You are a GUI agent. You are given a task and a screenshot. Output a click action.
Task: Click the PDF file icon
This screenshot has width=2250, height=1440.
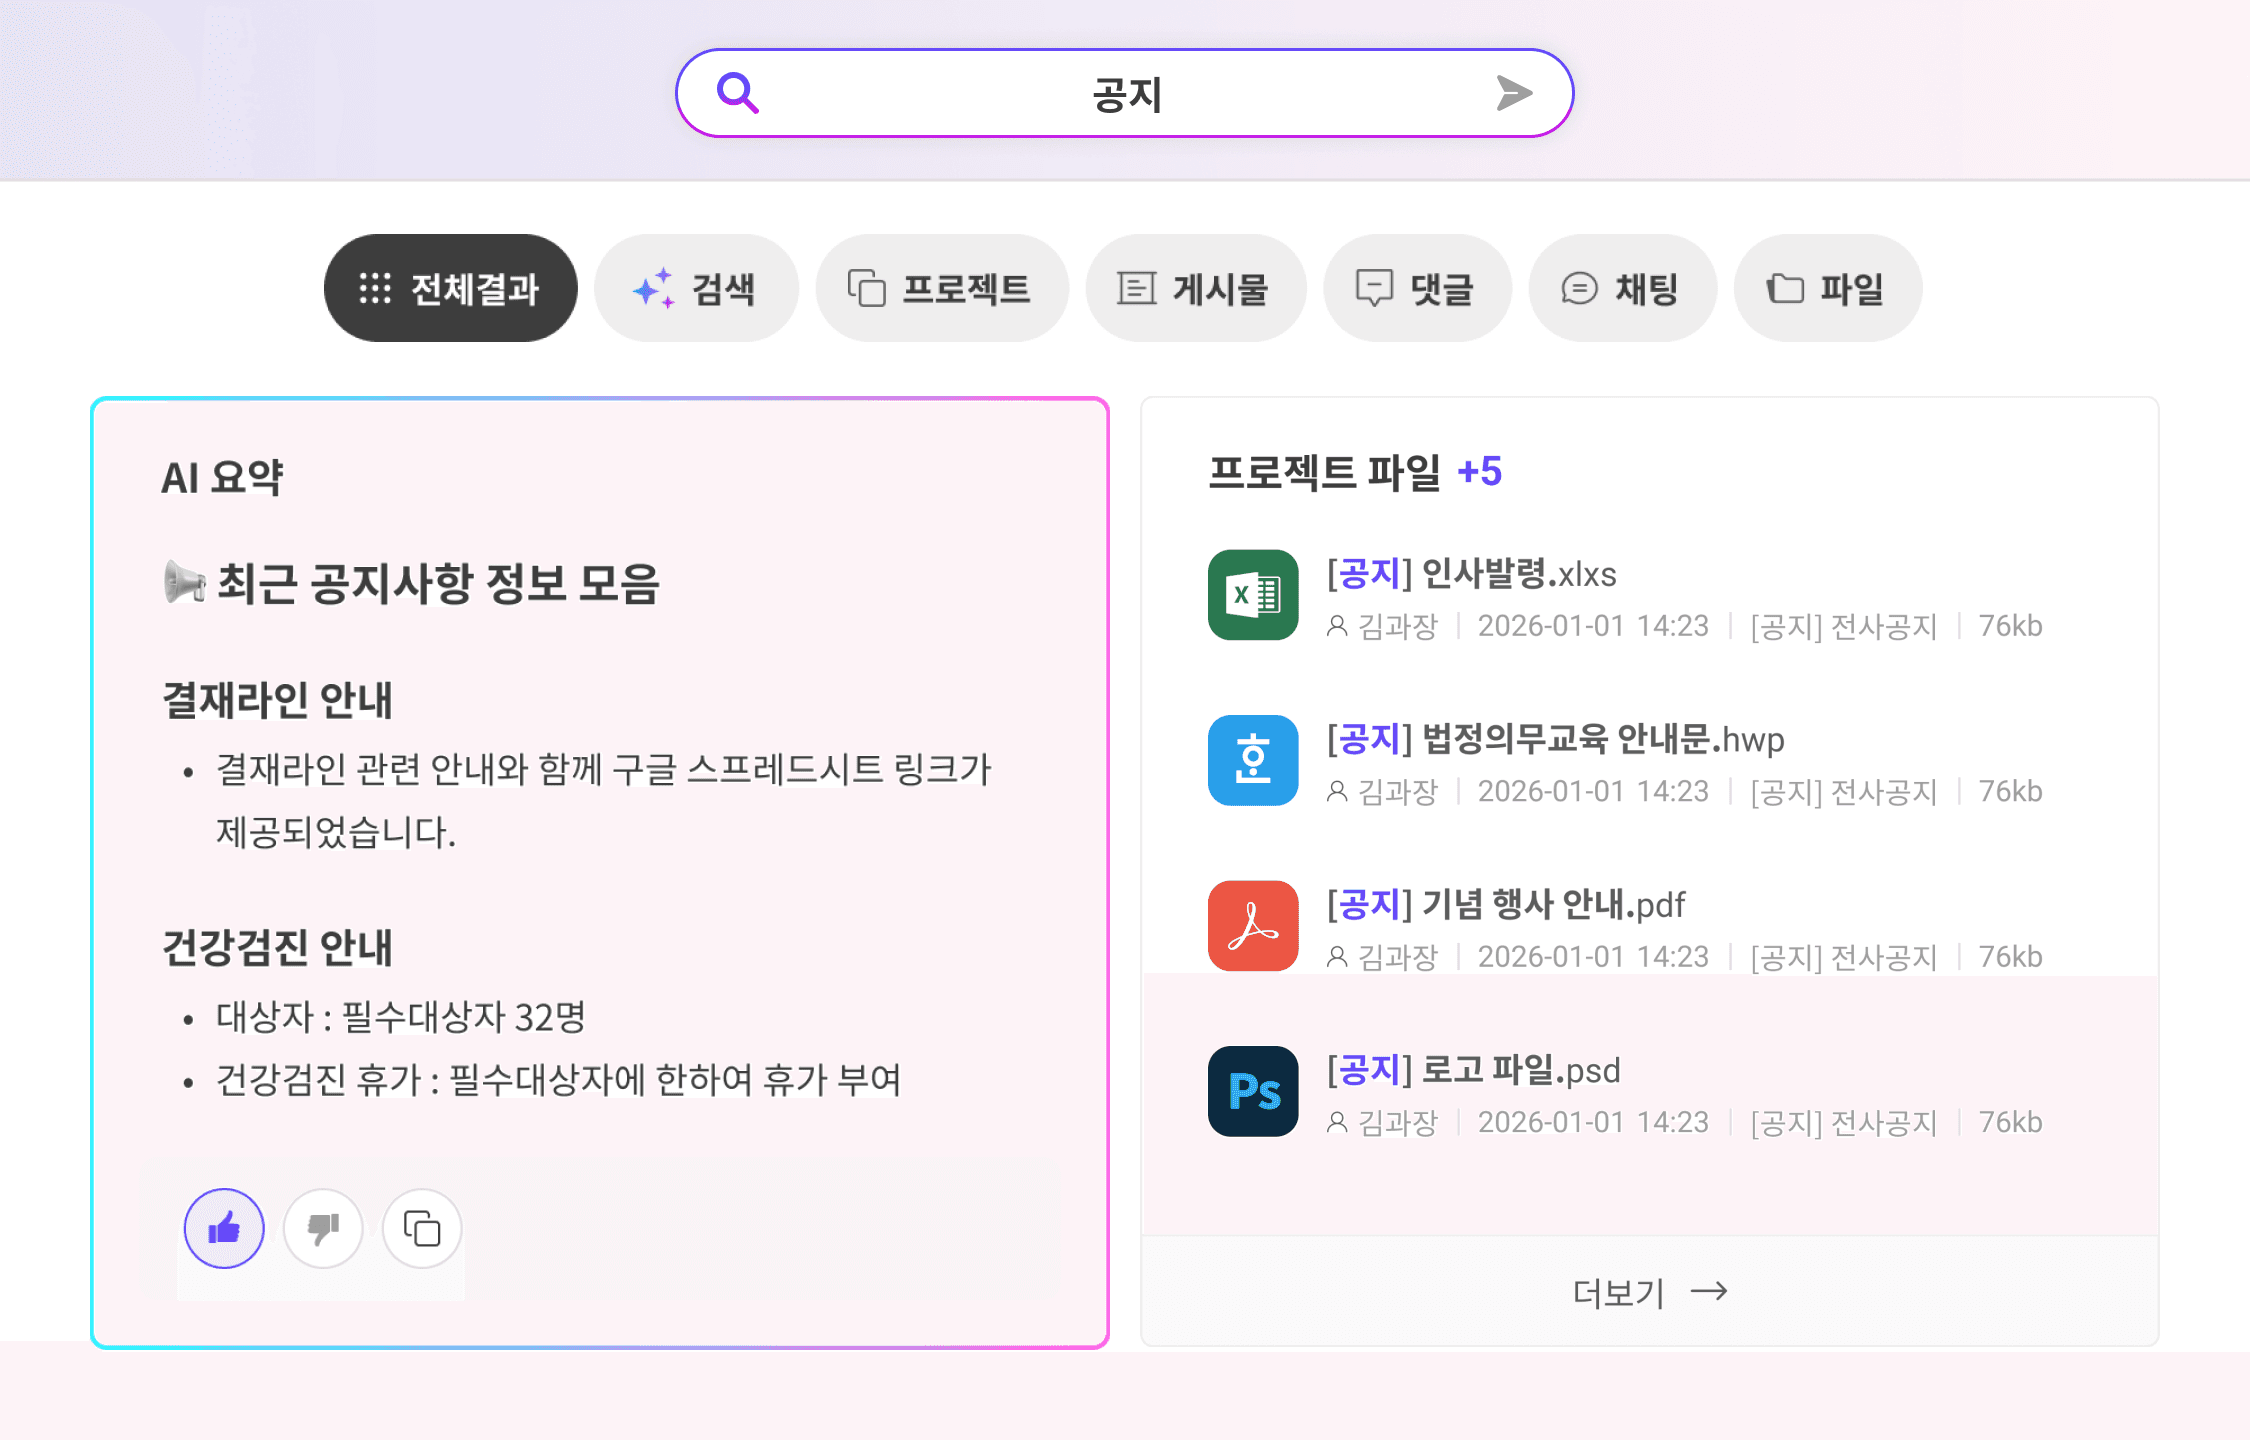click(x=1252, y=925)
